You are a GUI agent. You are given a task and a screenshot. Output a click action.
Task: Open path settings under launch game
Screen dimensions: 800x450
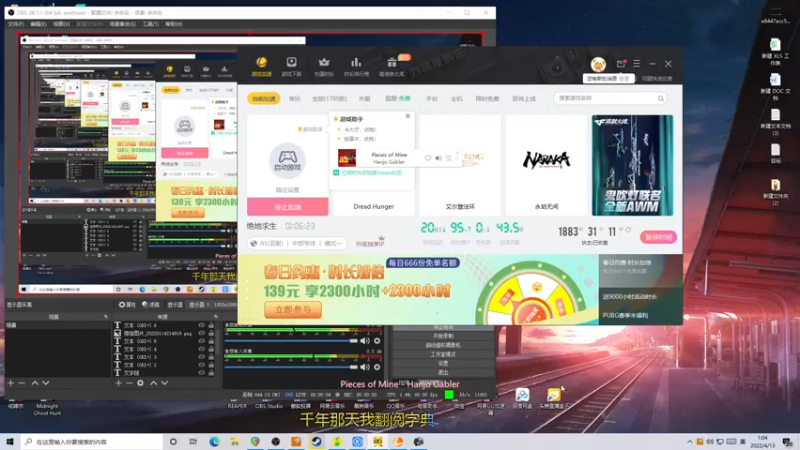(287, 190)
